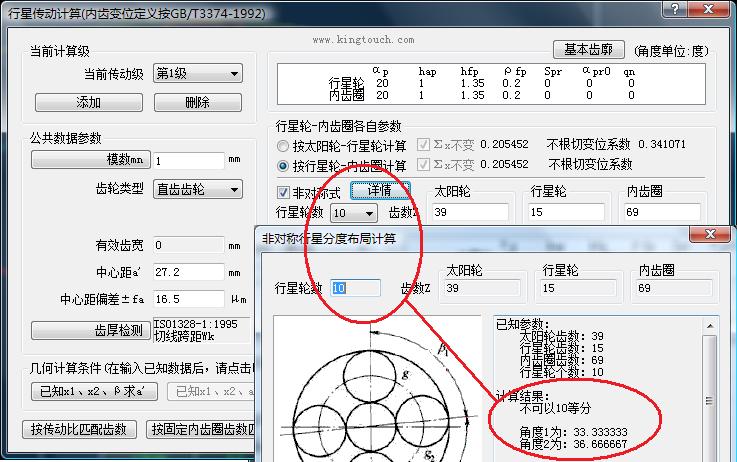Viewport: 737px width, 462px height.
Task: Click the main window 太阳轮 teeth field 39
Action: point(470,212)
